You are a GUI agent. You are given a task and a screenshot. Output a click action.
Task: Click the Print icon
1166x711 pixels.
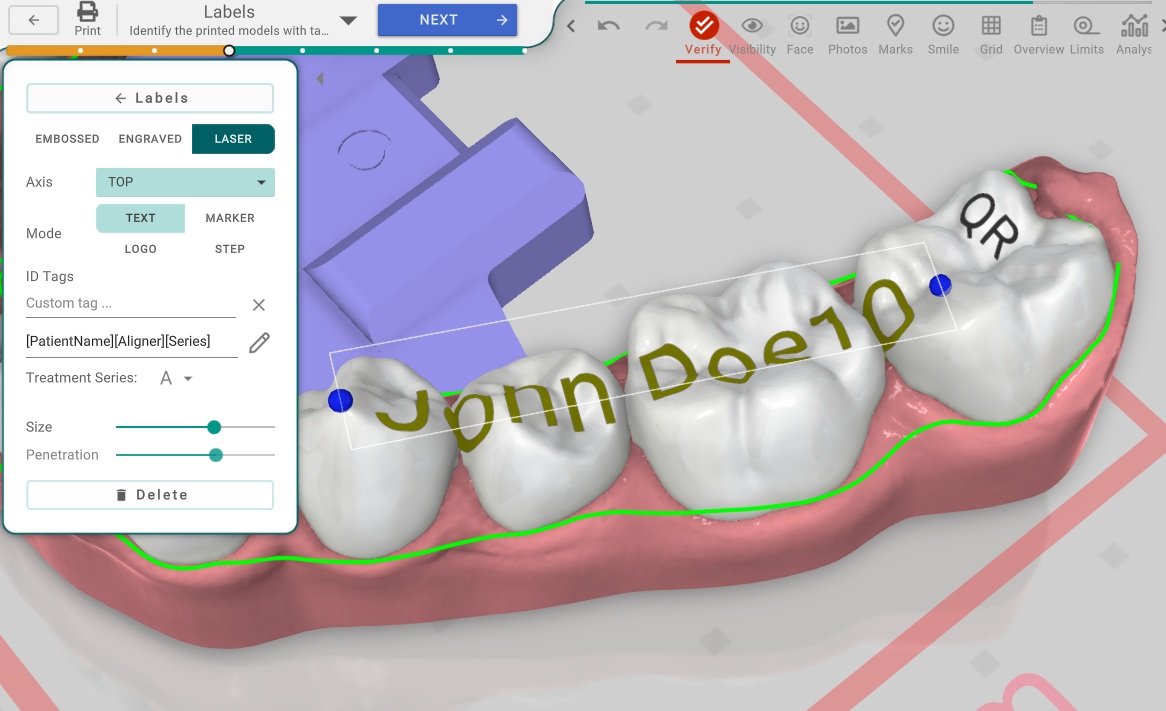[87, 19]
